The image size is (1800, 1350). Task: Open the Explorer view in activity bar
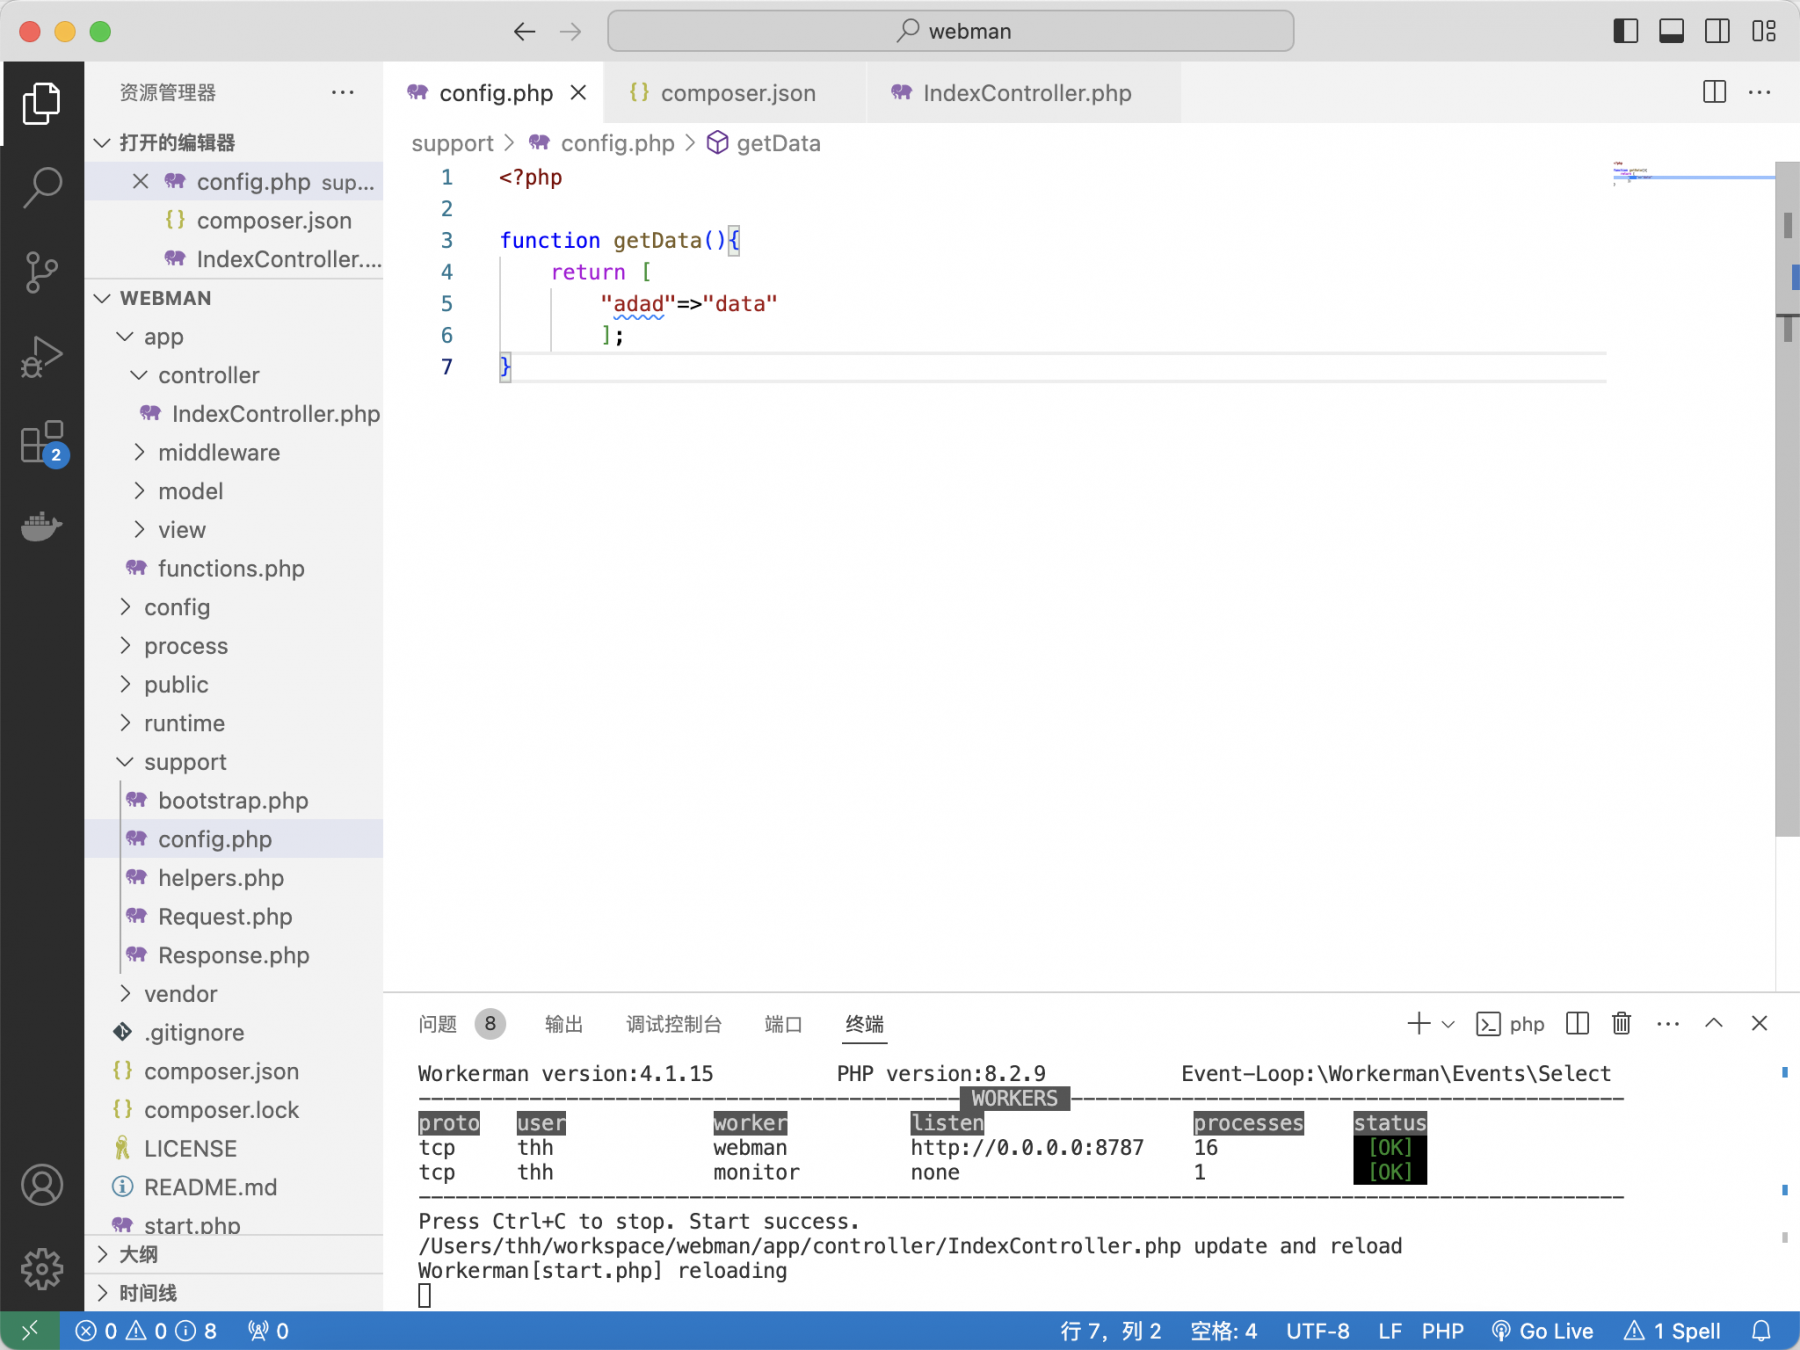point(41,103)
